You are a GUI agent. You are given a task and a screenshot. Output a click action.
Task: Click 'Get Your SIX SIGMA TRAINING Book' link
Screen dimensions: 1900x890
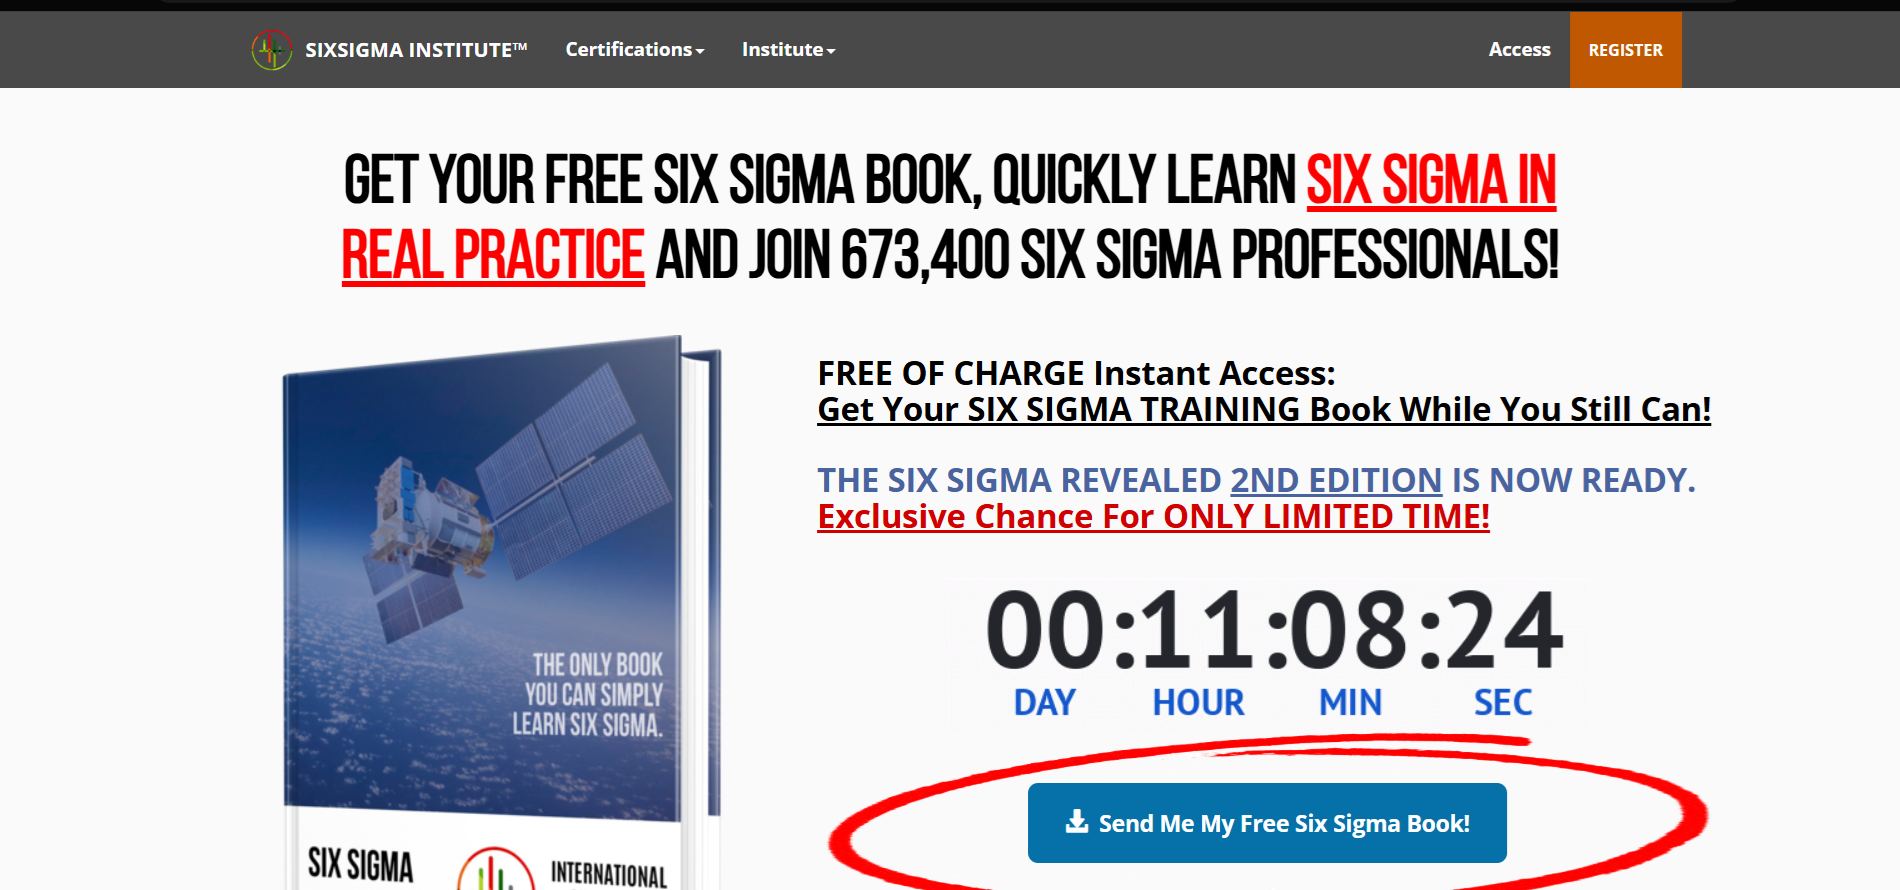1264,409
